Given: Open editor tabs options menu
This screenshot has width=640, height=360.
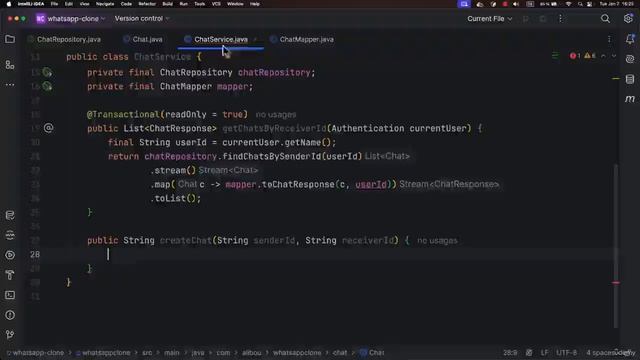Looking at the screenshot, I should click(x=609, y=39).
